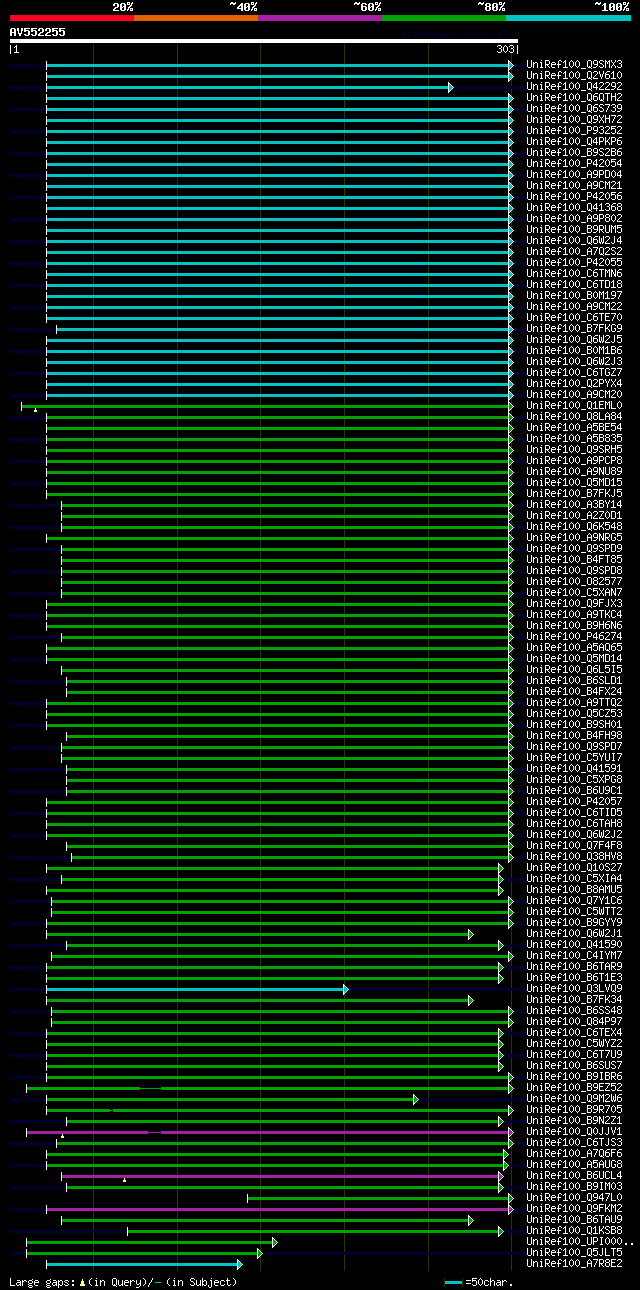Select label UniRef100_Q7F4F8

(574, 846)
